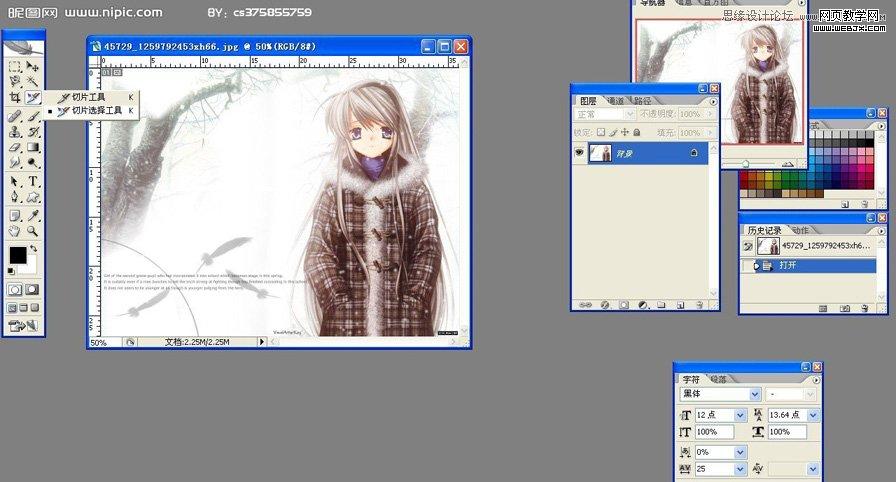Reset default foreground/background colors

pyautogui.click(x=11, y=271)
